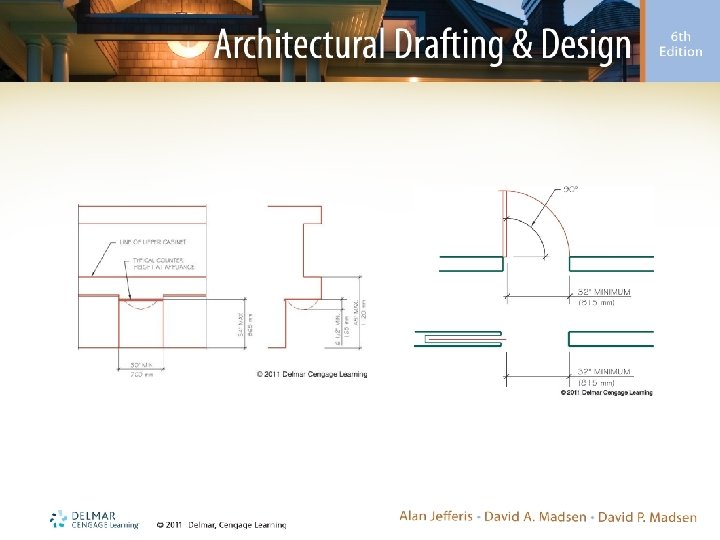Viewport: 720px width, 540px height.
Task: Click the Alan Jefferis author name
Action: pos(436,517)
